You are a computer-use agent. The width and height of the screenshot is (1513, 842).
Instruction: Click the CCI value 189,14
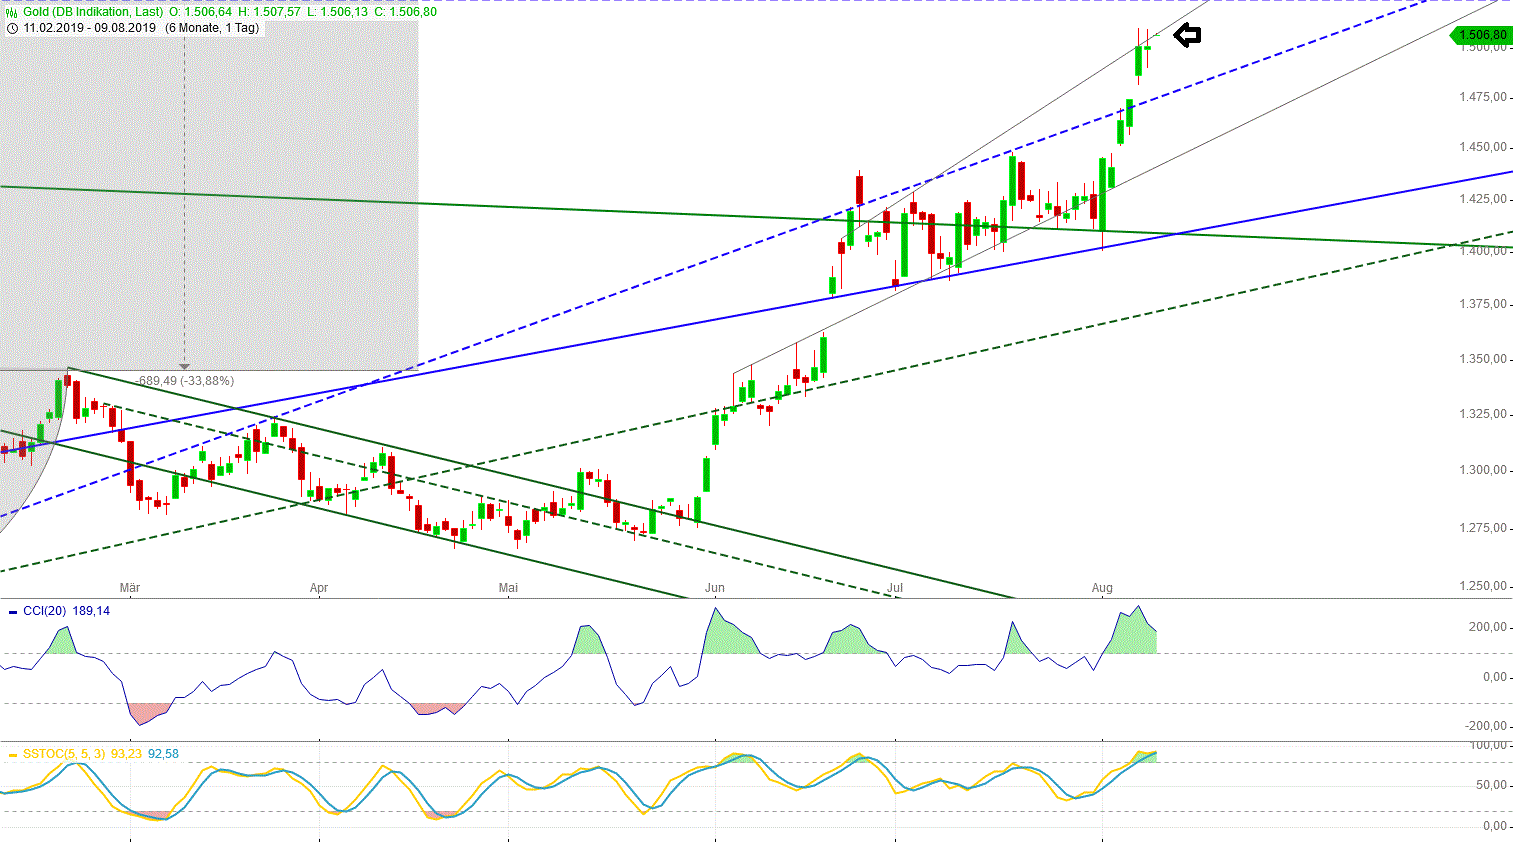click(x=91, y=611)
